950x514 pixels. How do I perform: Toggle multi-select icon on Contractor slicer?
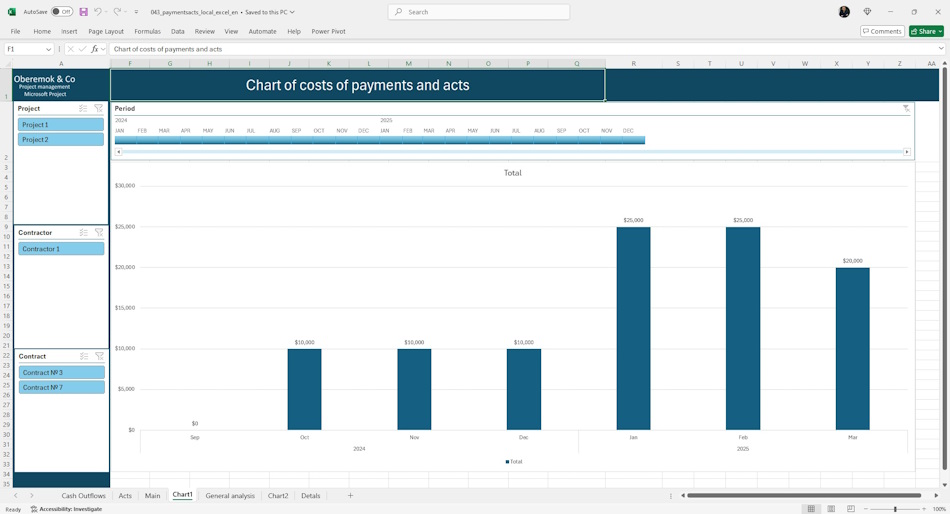(84, 233)
